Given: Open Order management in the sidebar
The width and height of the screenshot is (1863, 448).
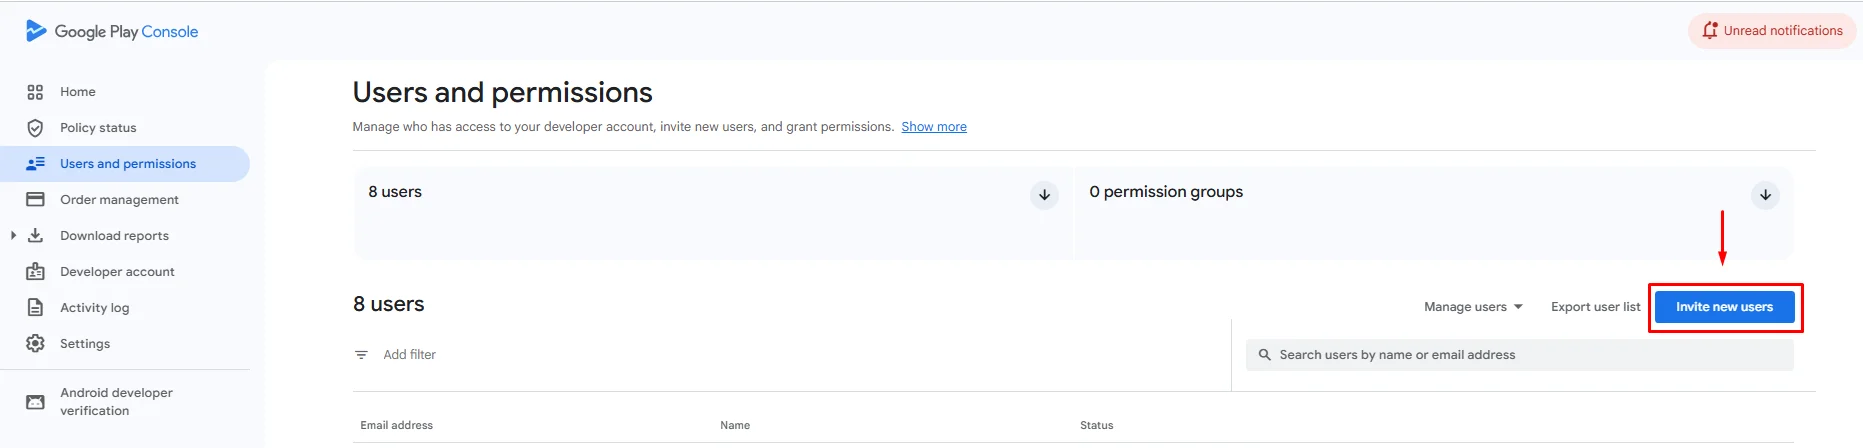Looking at the screenshot, I should [x=119, y=200].
